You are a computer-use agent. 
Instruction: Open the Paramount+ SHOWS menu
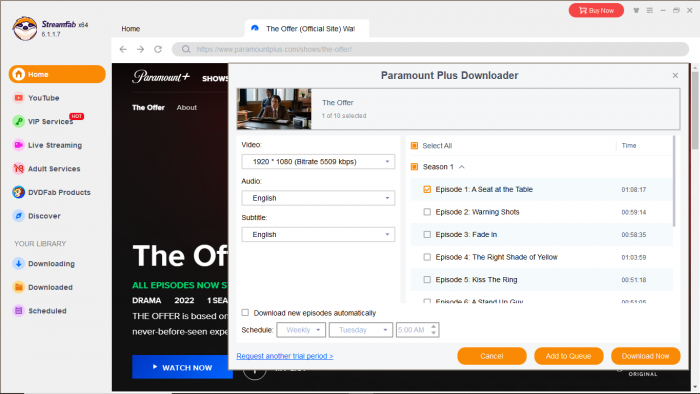215,79
